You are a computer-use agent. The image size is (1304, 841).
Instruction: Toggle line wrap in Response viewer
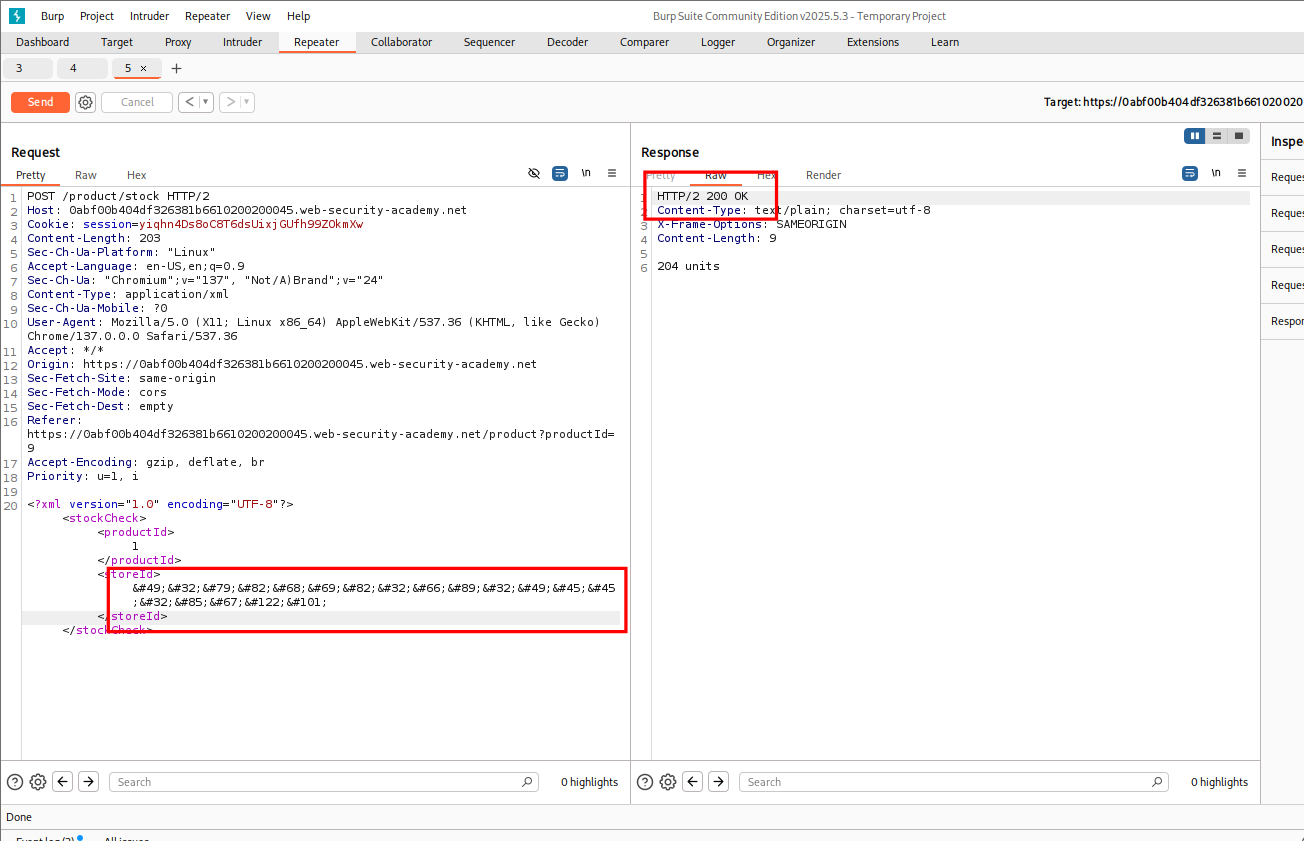1190,173
